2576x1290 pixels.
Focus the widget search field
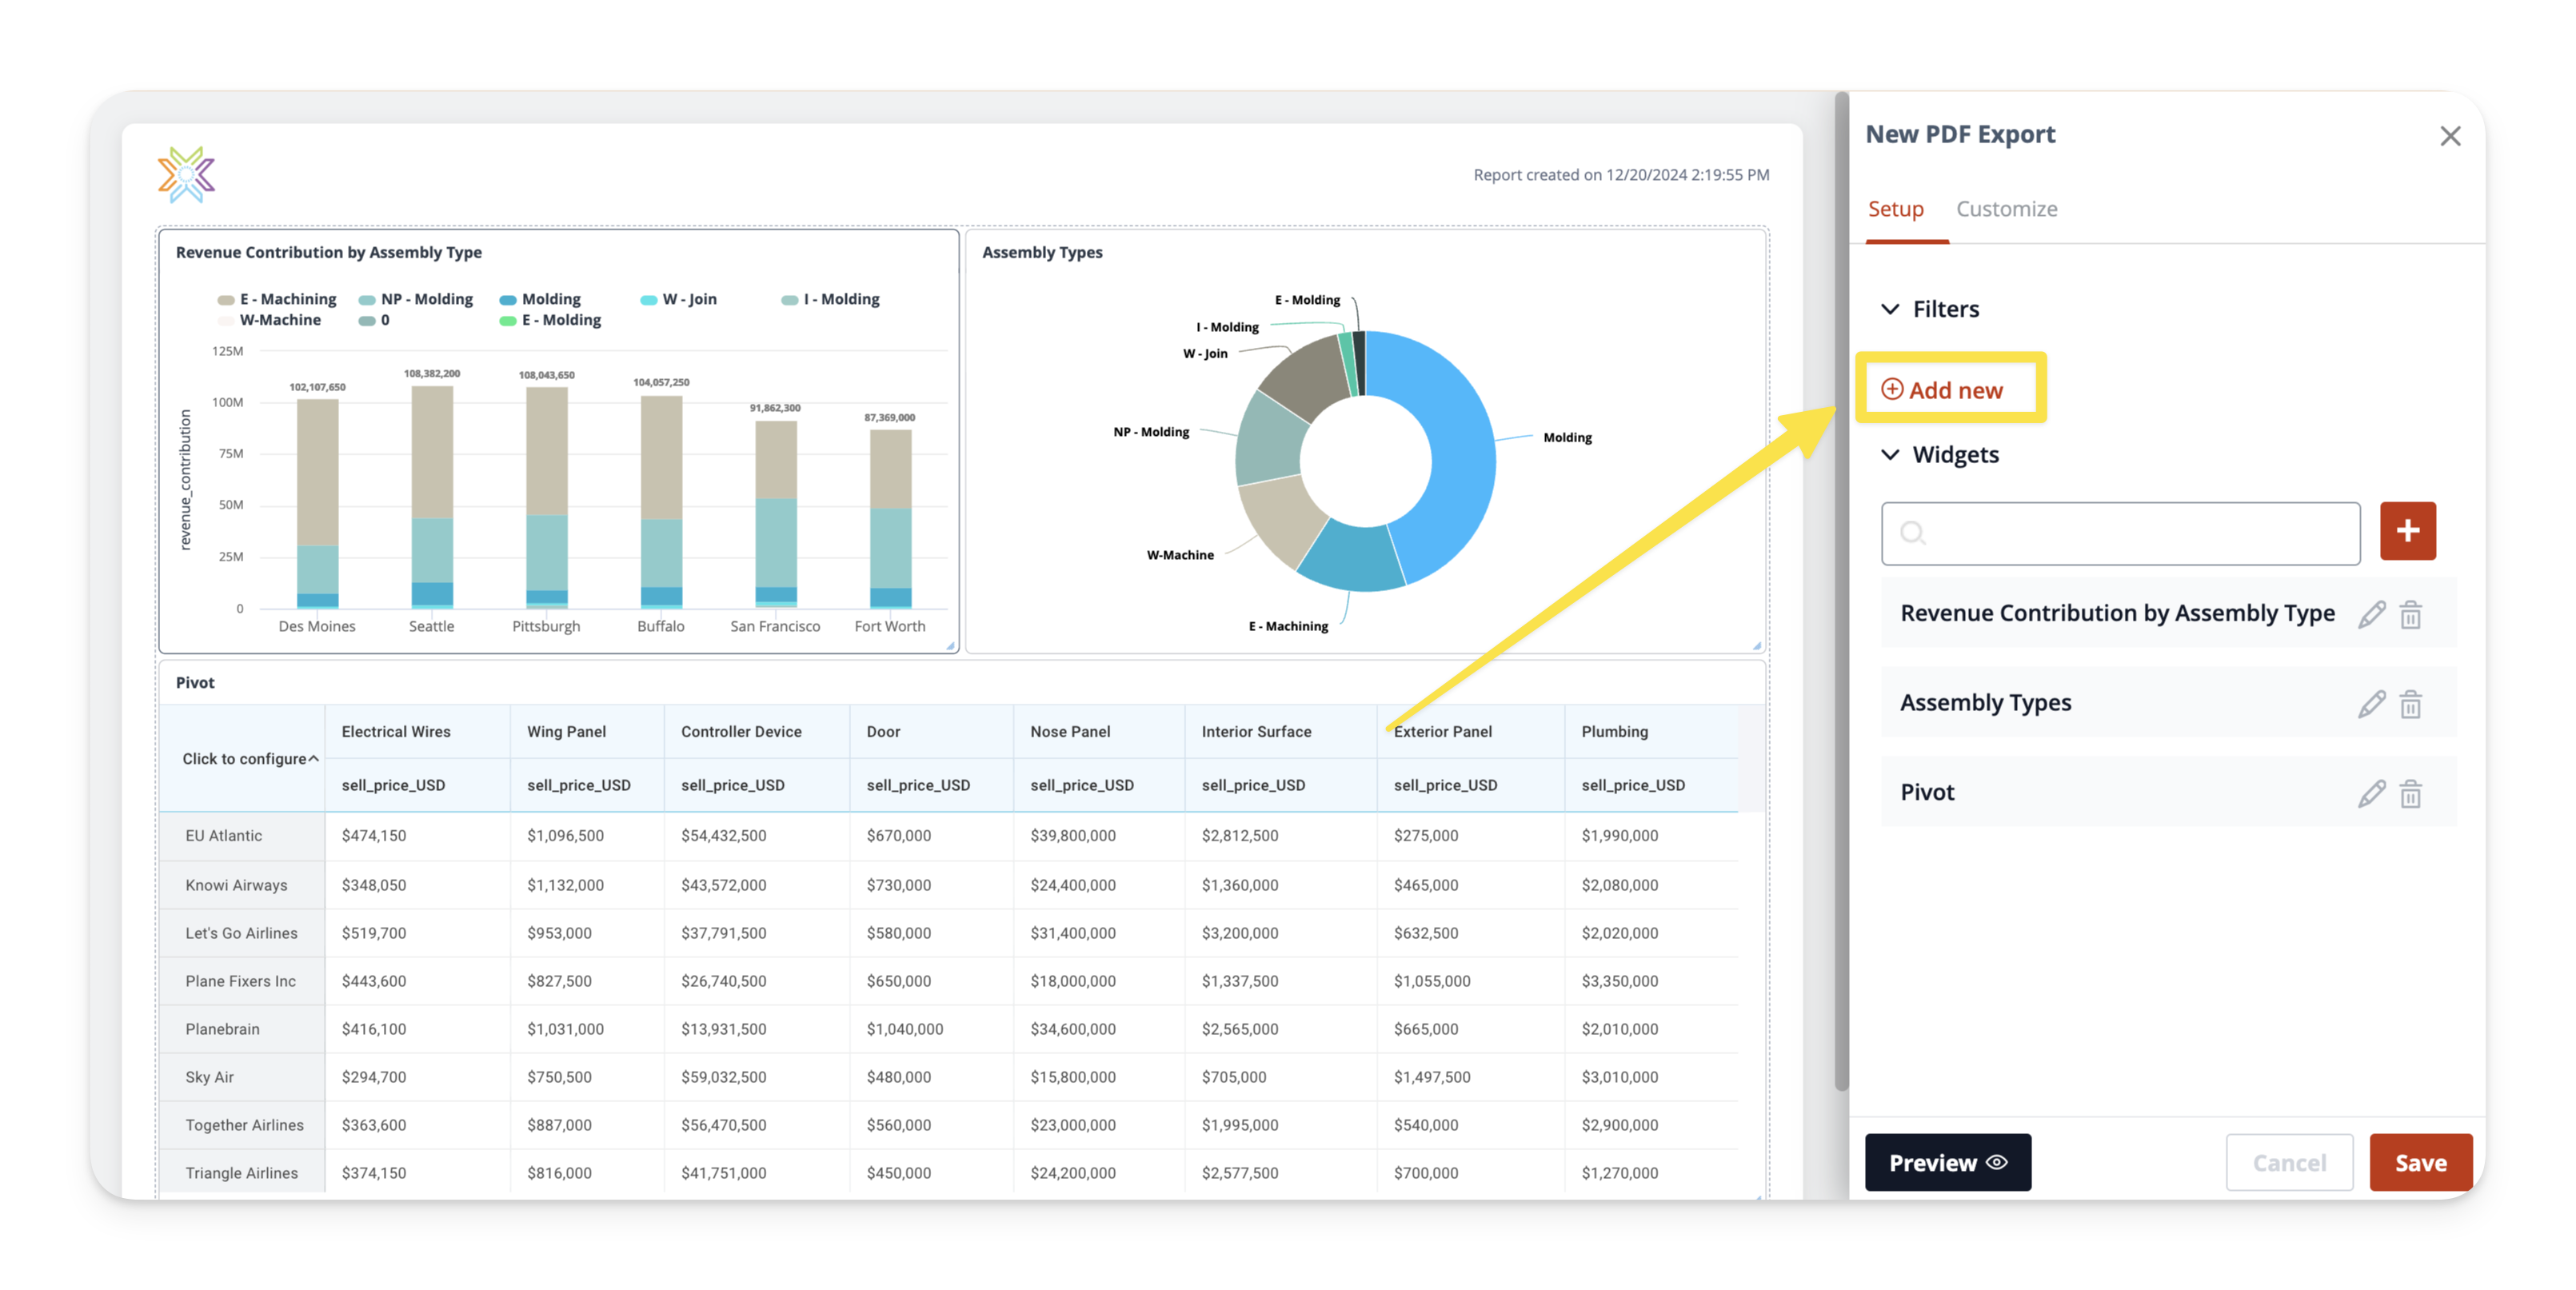[2120, 533]
